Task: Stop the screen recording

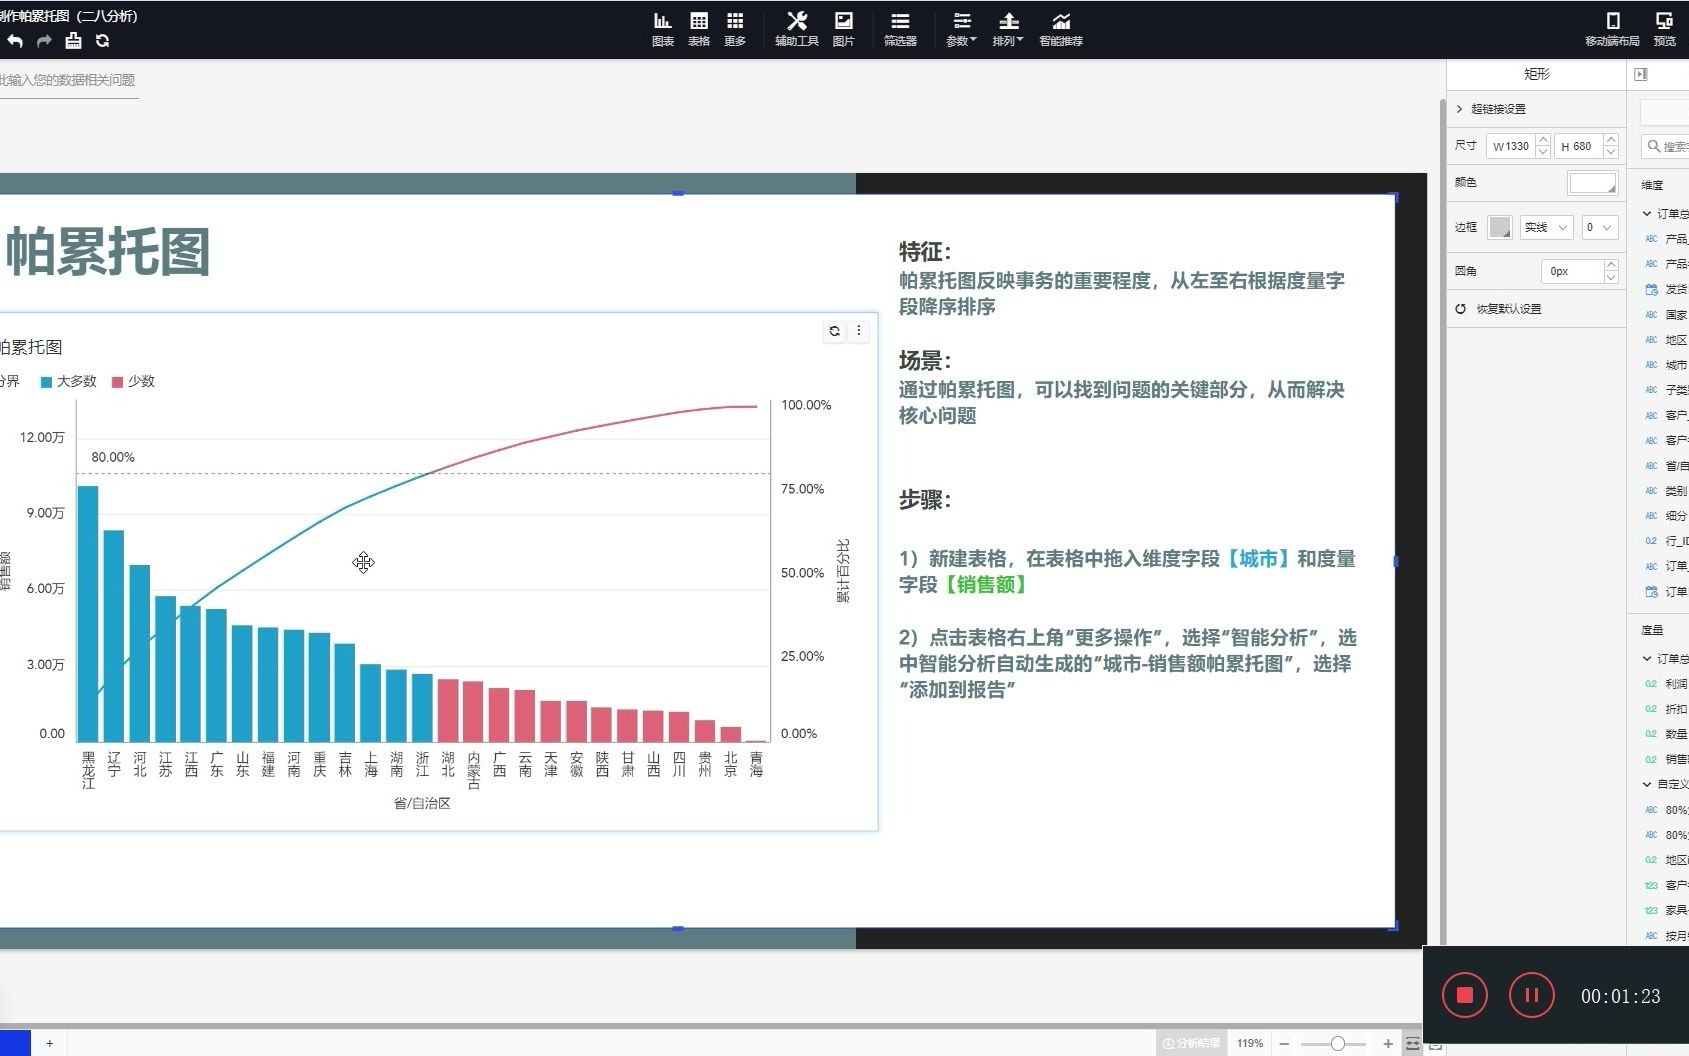Action: point(1465,995)
